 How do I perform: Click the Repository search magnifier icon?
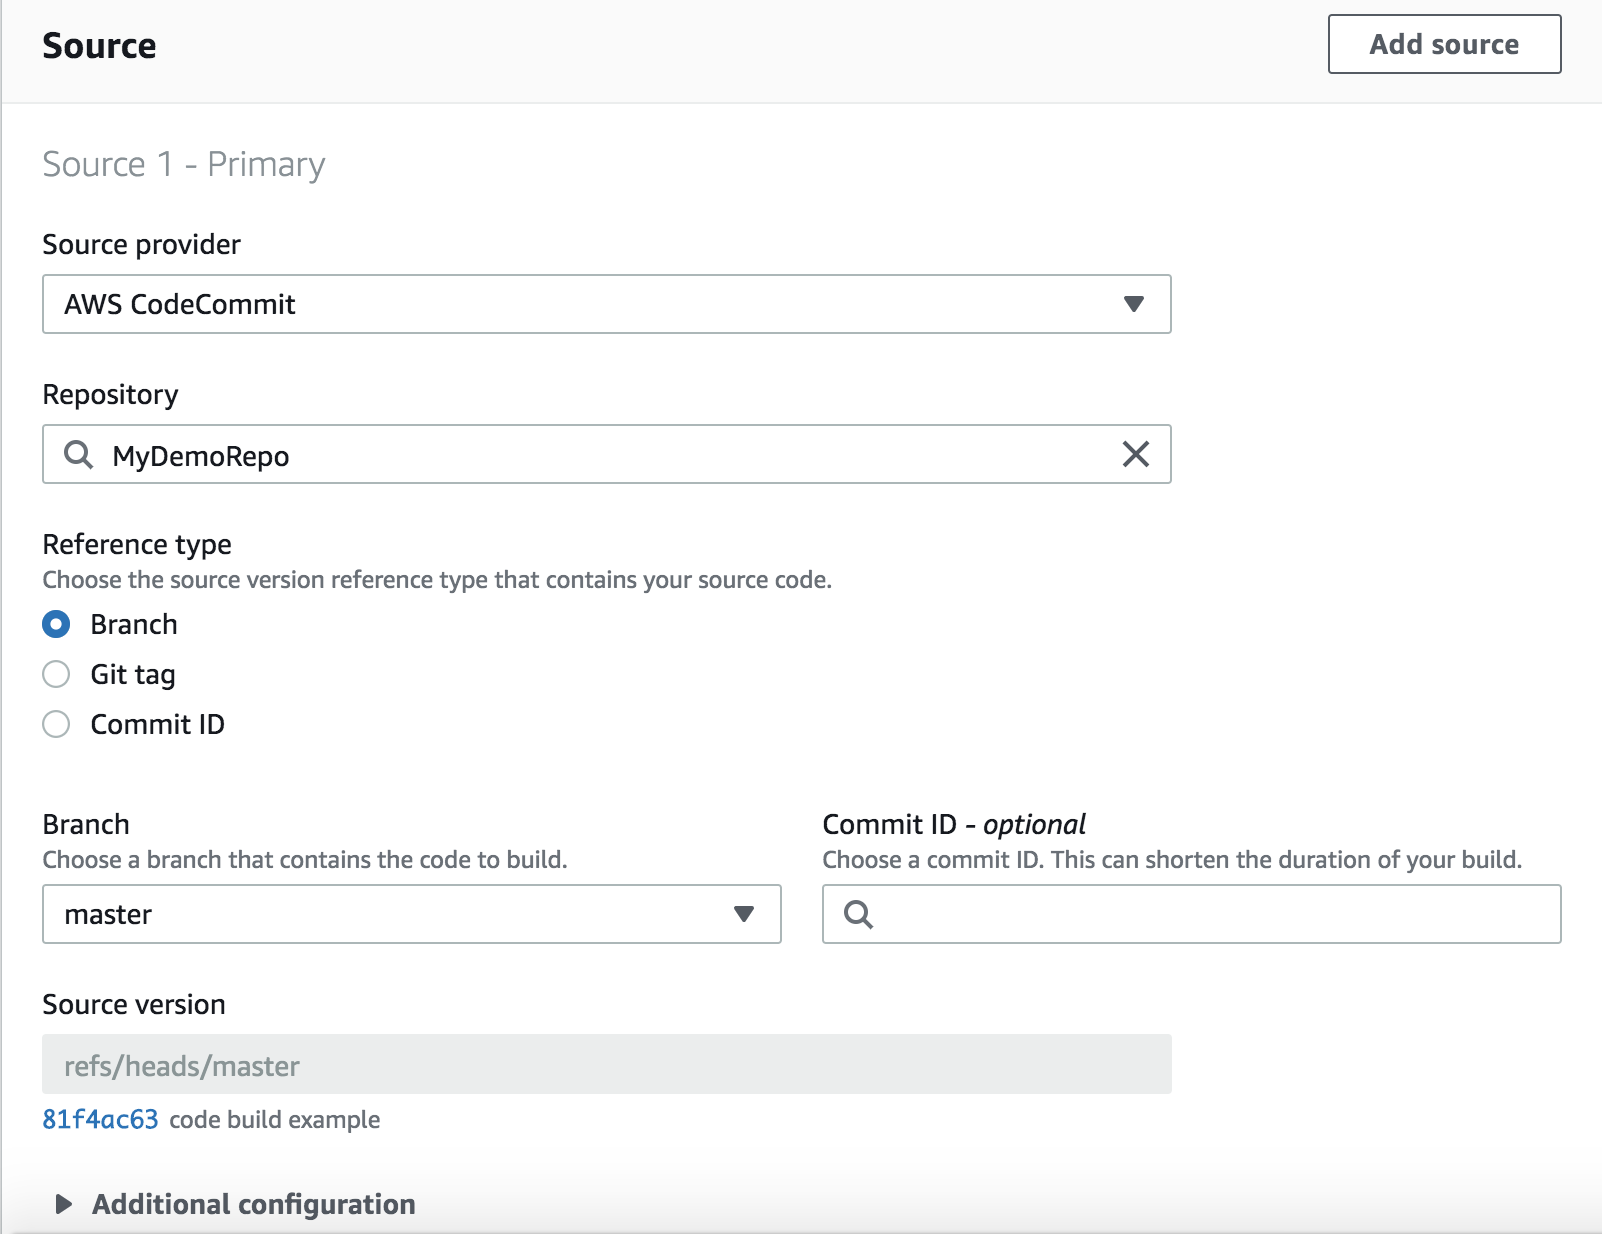point(78,455)
